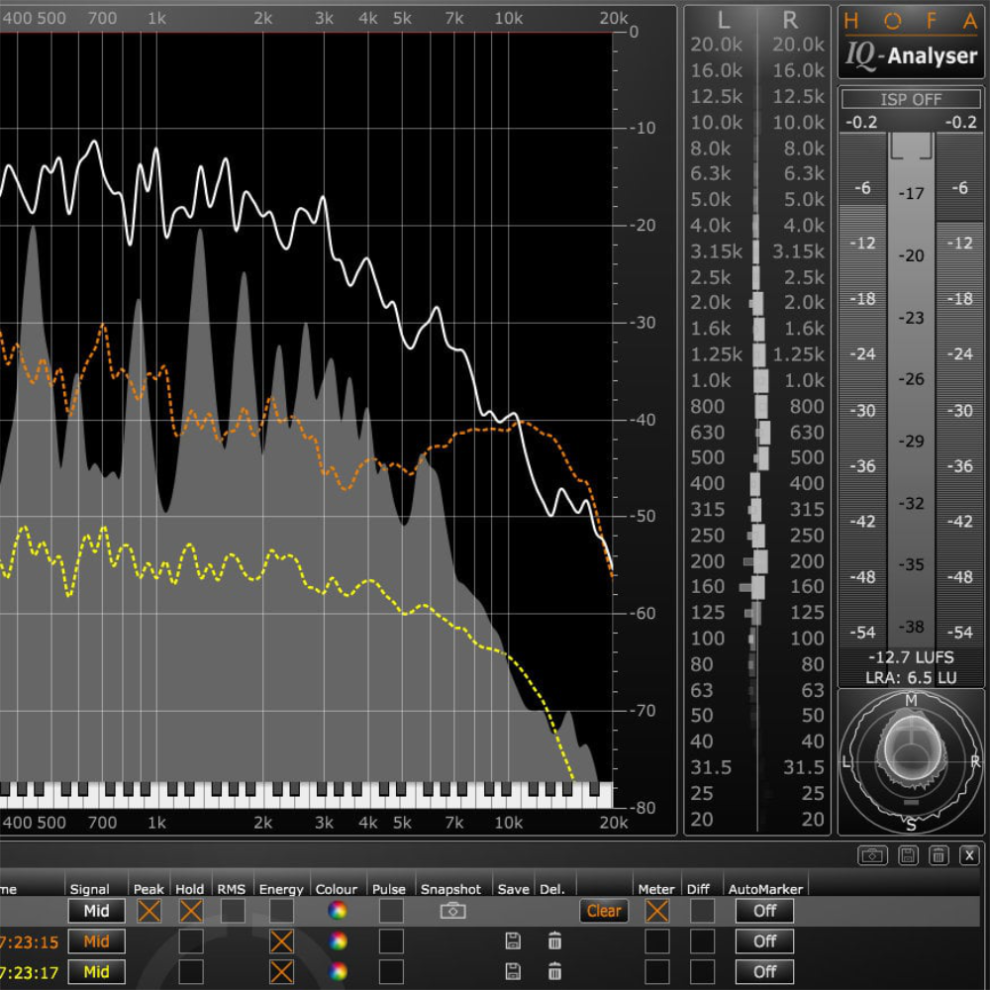This screenshot has width=990, height=990.
Task: Delete the yellow 7:23:17 snapshot
Action: click(x=554, y=971)
